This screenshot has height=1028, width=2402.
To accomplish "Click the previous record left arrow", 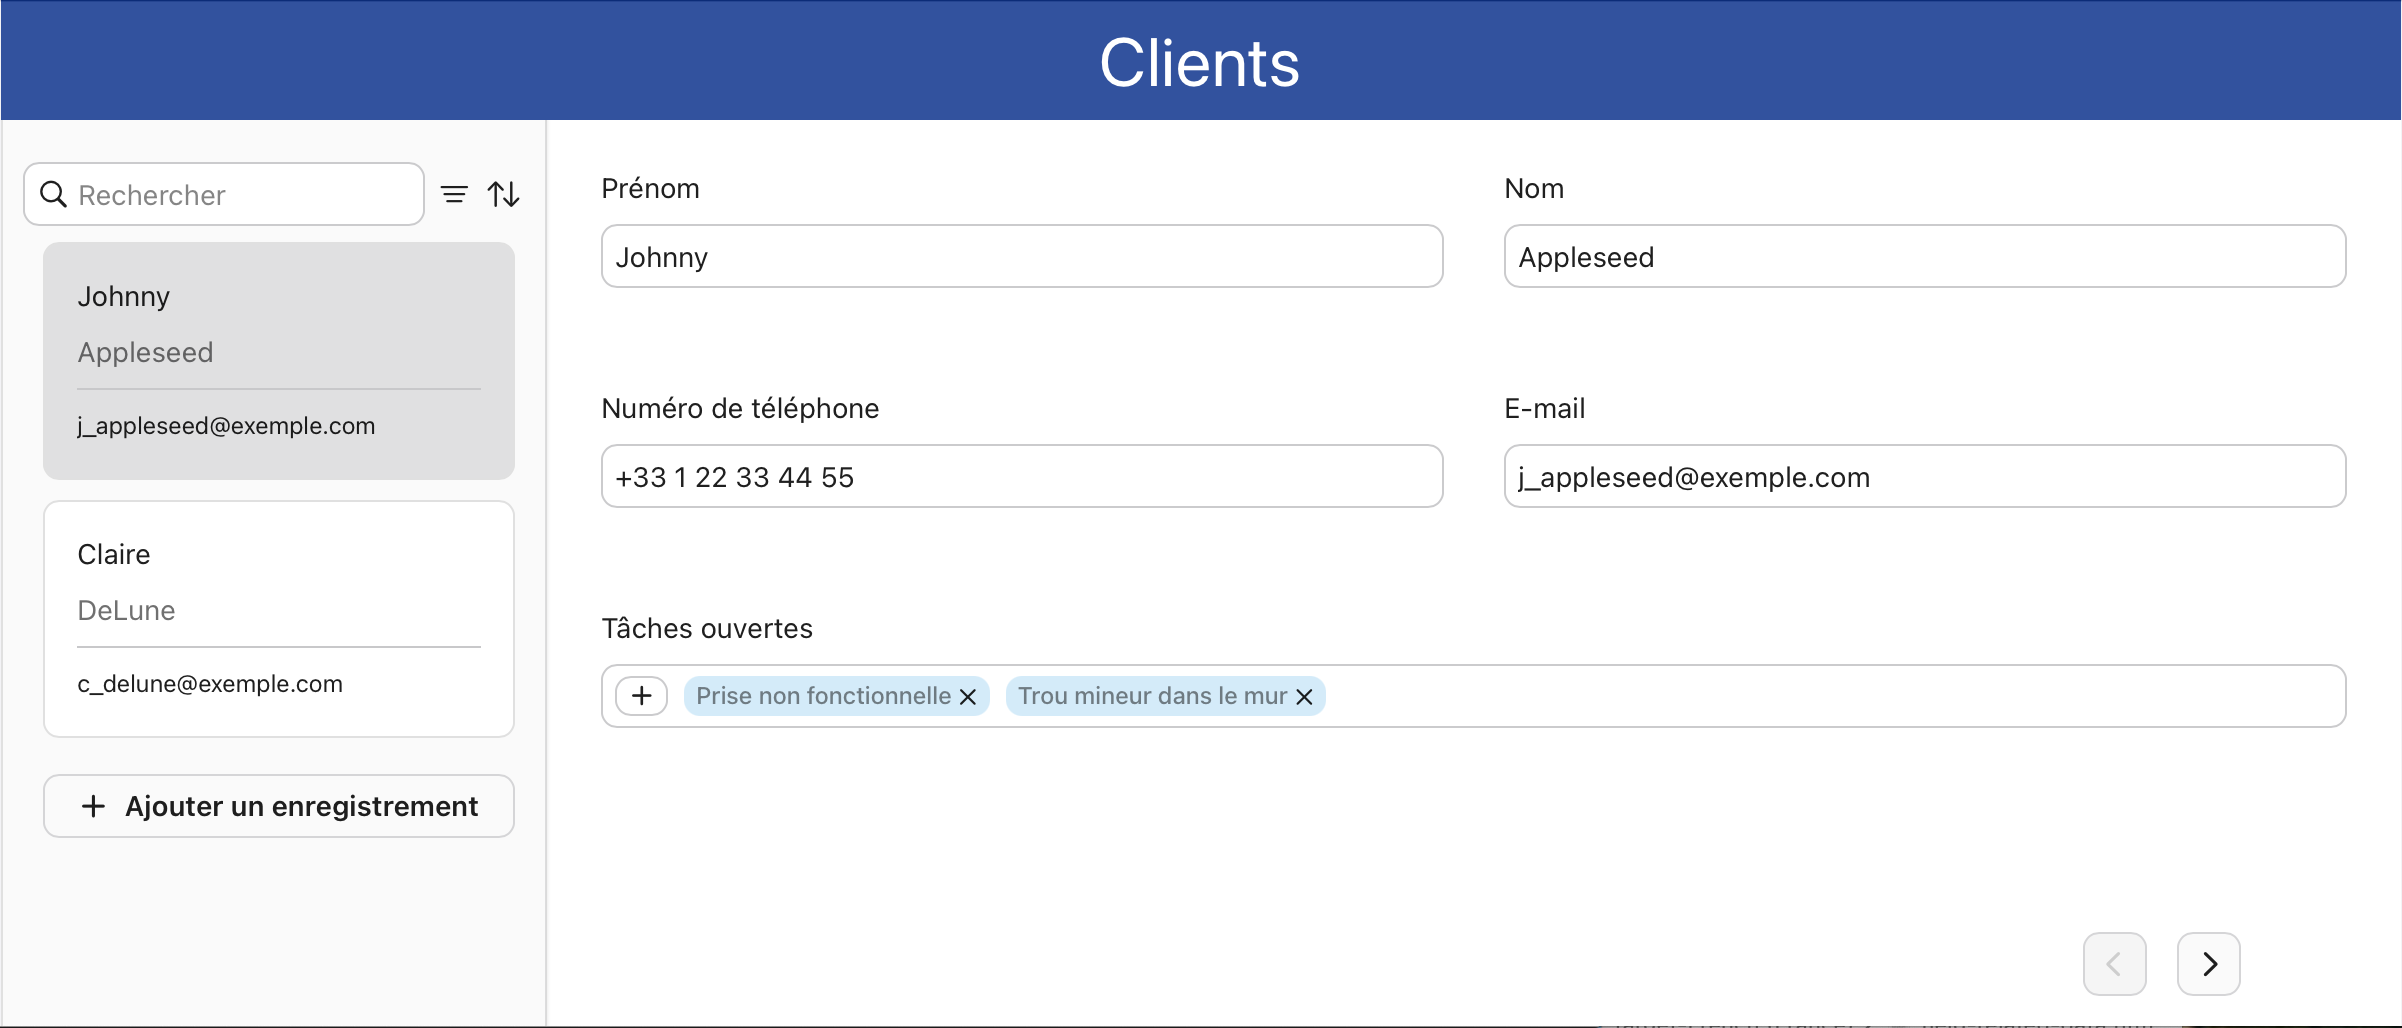I will 2114,963.
